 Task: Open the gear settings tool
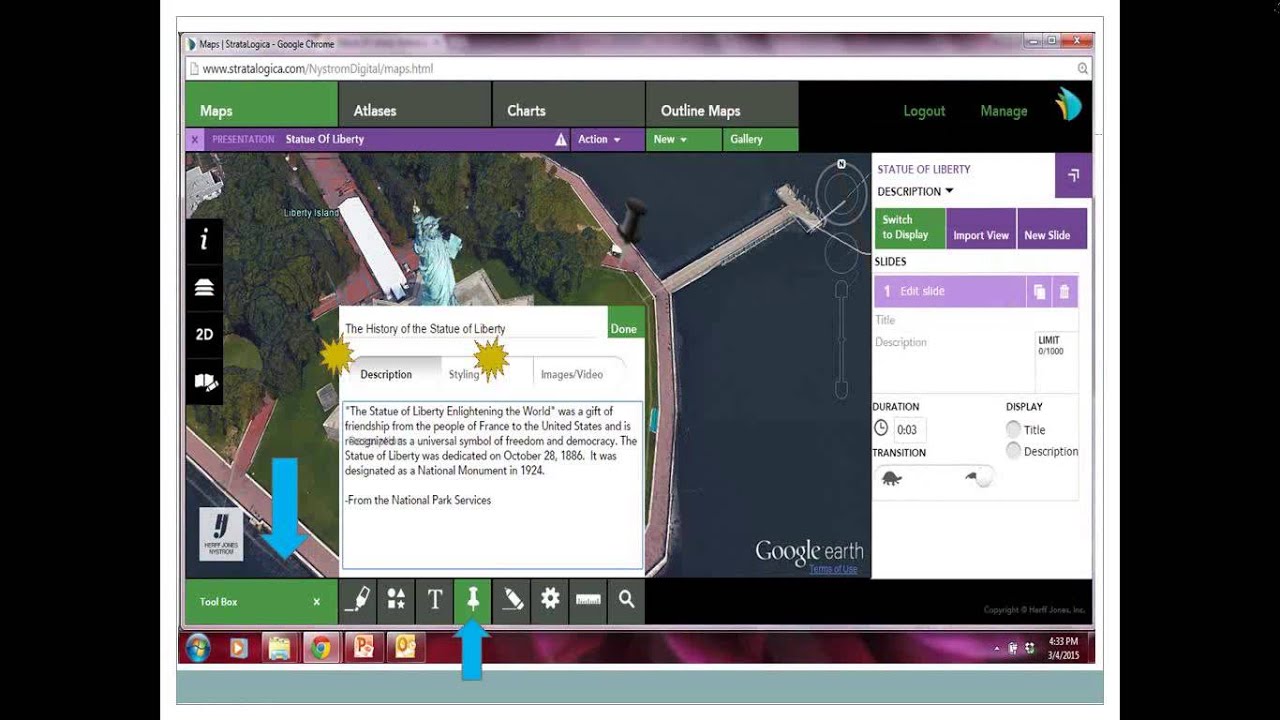click(550, 600)
